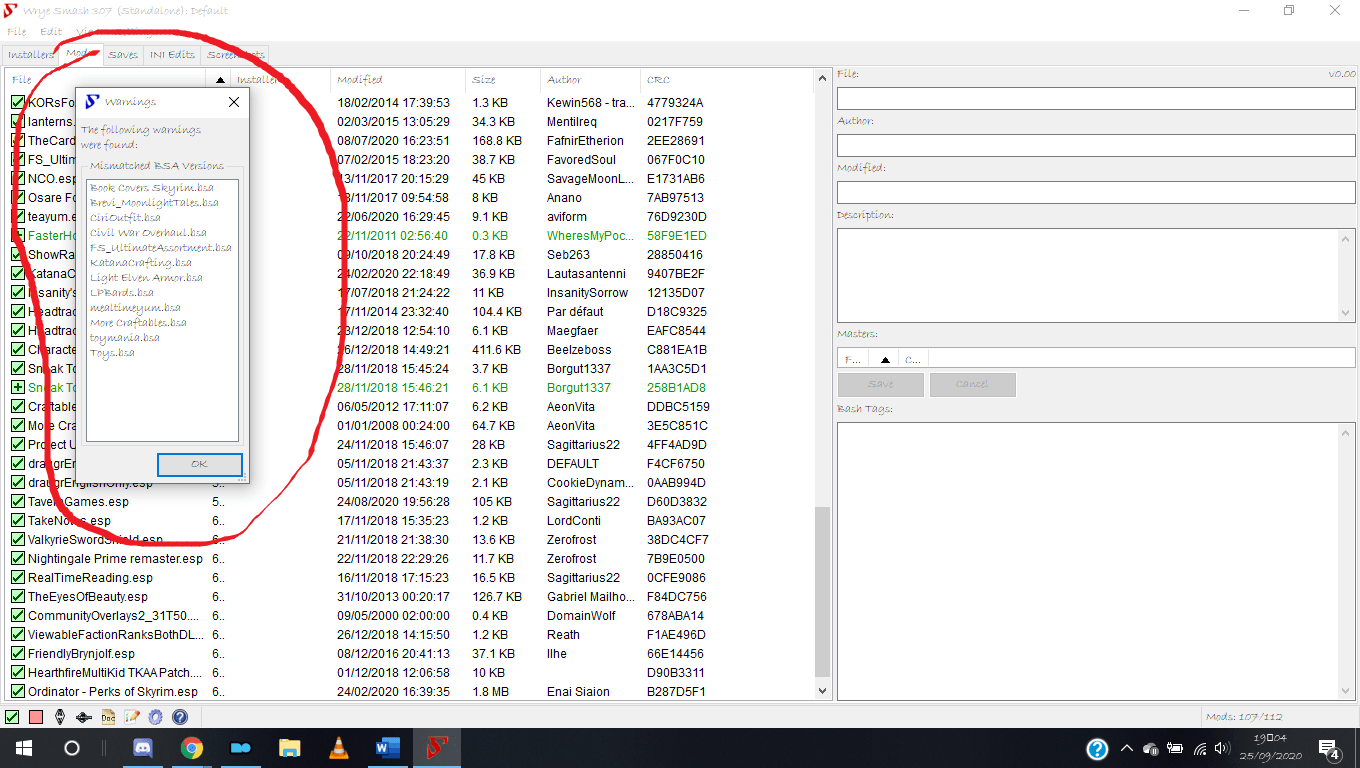Switch to the Screenshots tab
This screenshot has height=768, width=1360.
tap(235, 54)
